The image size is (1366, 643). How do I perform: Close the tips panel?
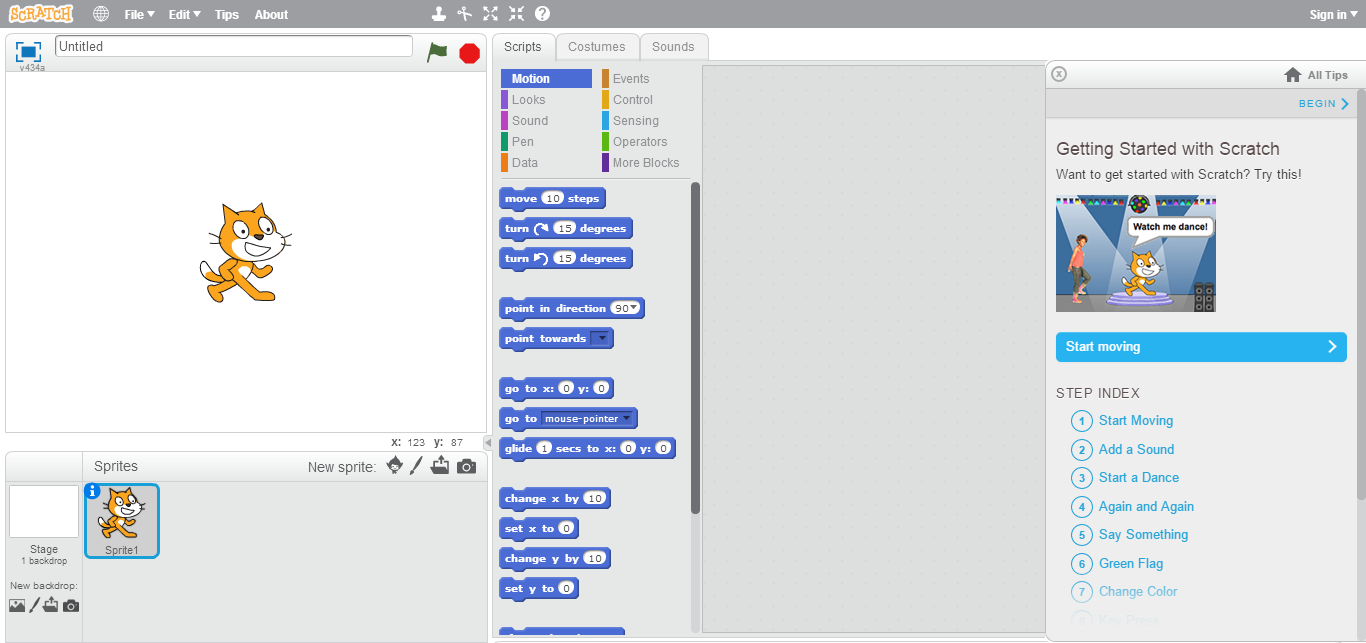[x=1060, y=74]
